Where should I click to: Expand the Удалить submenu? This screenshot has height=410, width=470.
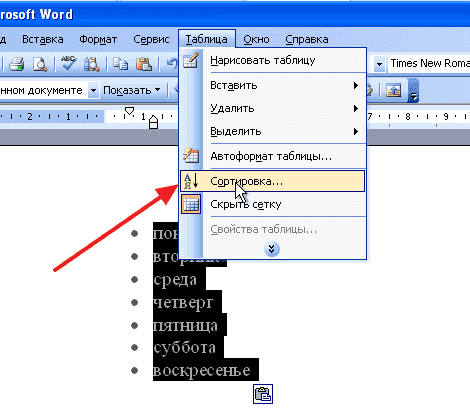point(356,109)
